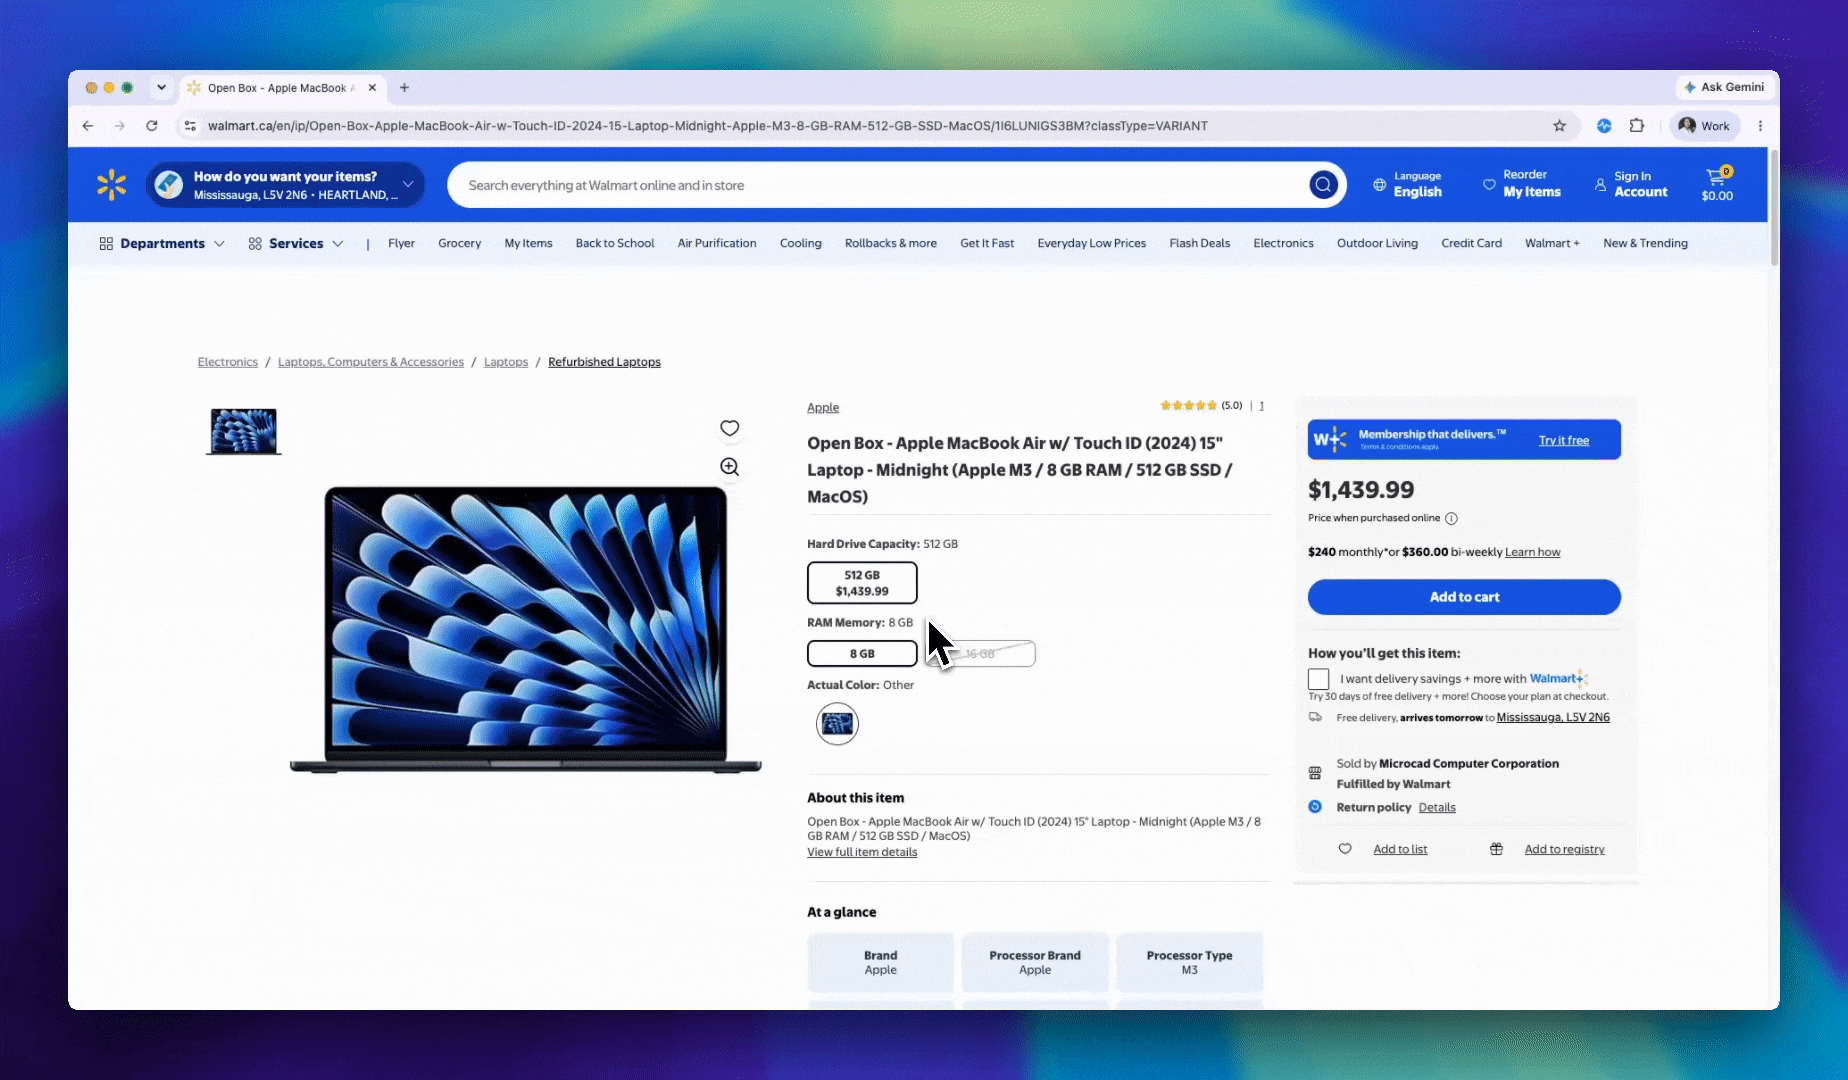Click the browser back arrow
Viewport: 1848px width, 1080px height.
[88, 126]
